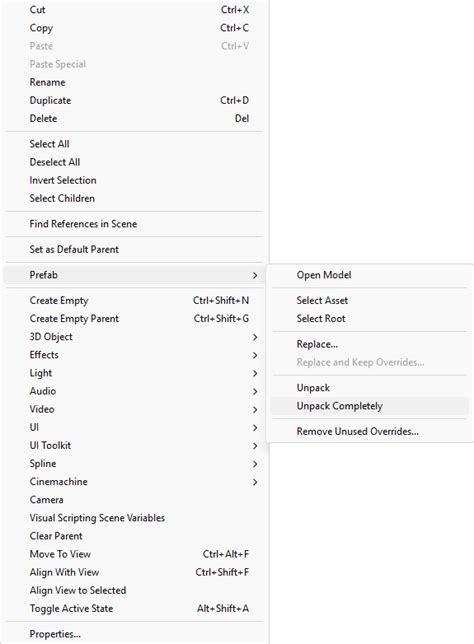Select Copy in the context menu
Image resolution: width=474 pixels, height=644 pixels.
pos(134,28)
